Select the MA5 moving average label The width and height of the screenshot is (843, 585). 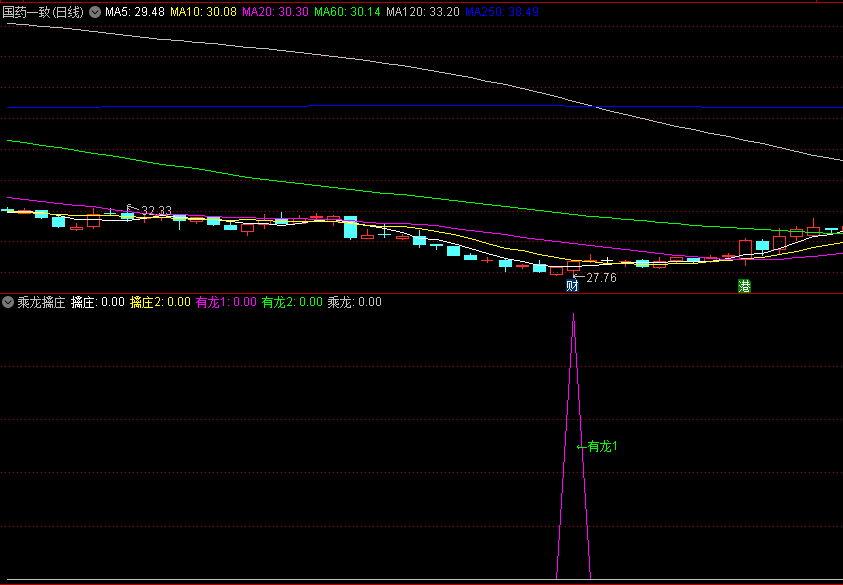(x=135, y=12)
